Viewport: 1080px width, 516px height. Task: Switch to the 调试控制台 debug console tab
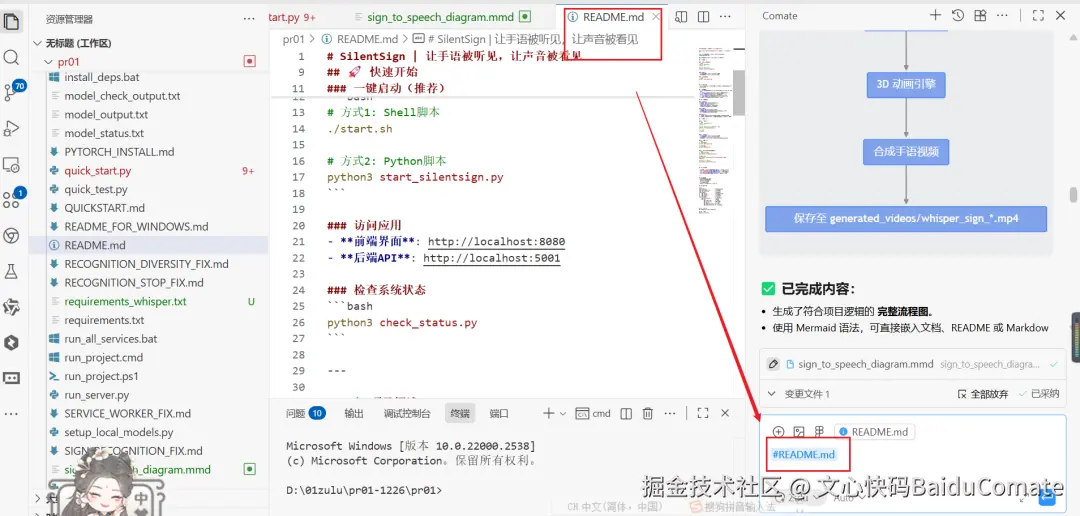[407, 413]
